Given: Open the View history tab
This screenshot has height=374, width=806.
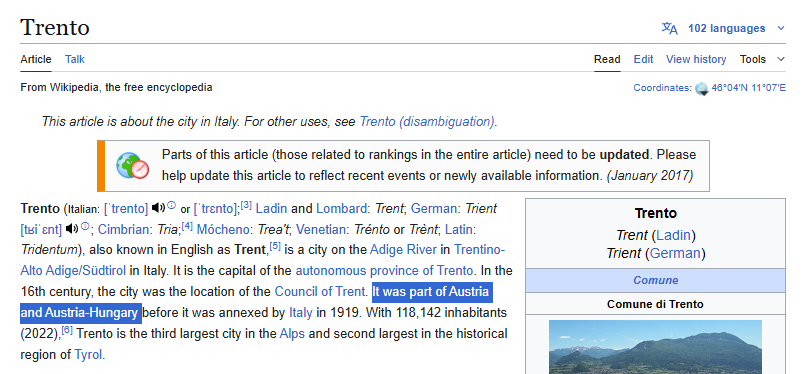Looking at the screenshot, I should [x=696, y=59].
